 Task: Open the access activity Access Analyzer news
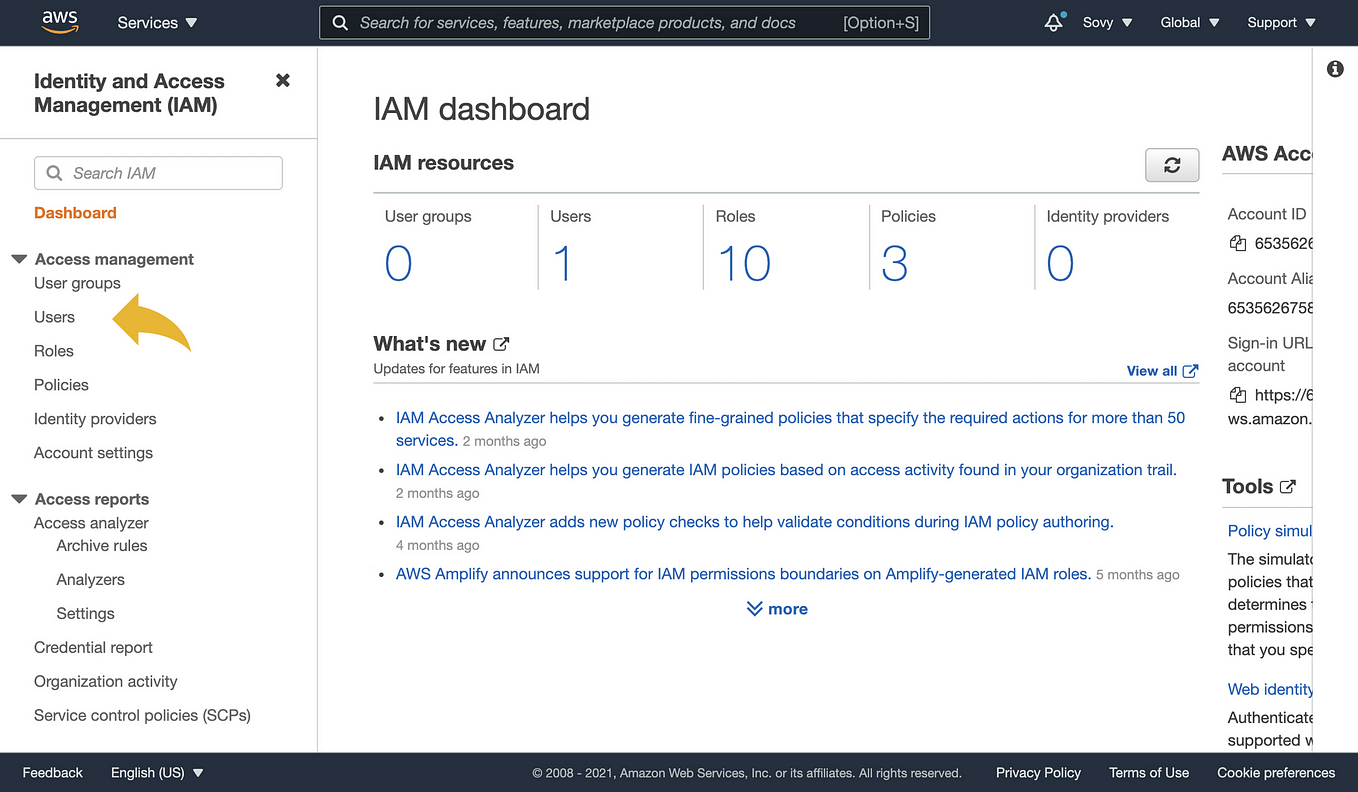786,470
